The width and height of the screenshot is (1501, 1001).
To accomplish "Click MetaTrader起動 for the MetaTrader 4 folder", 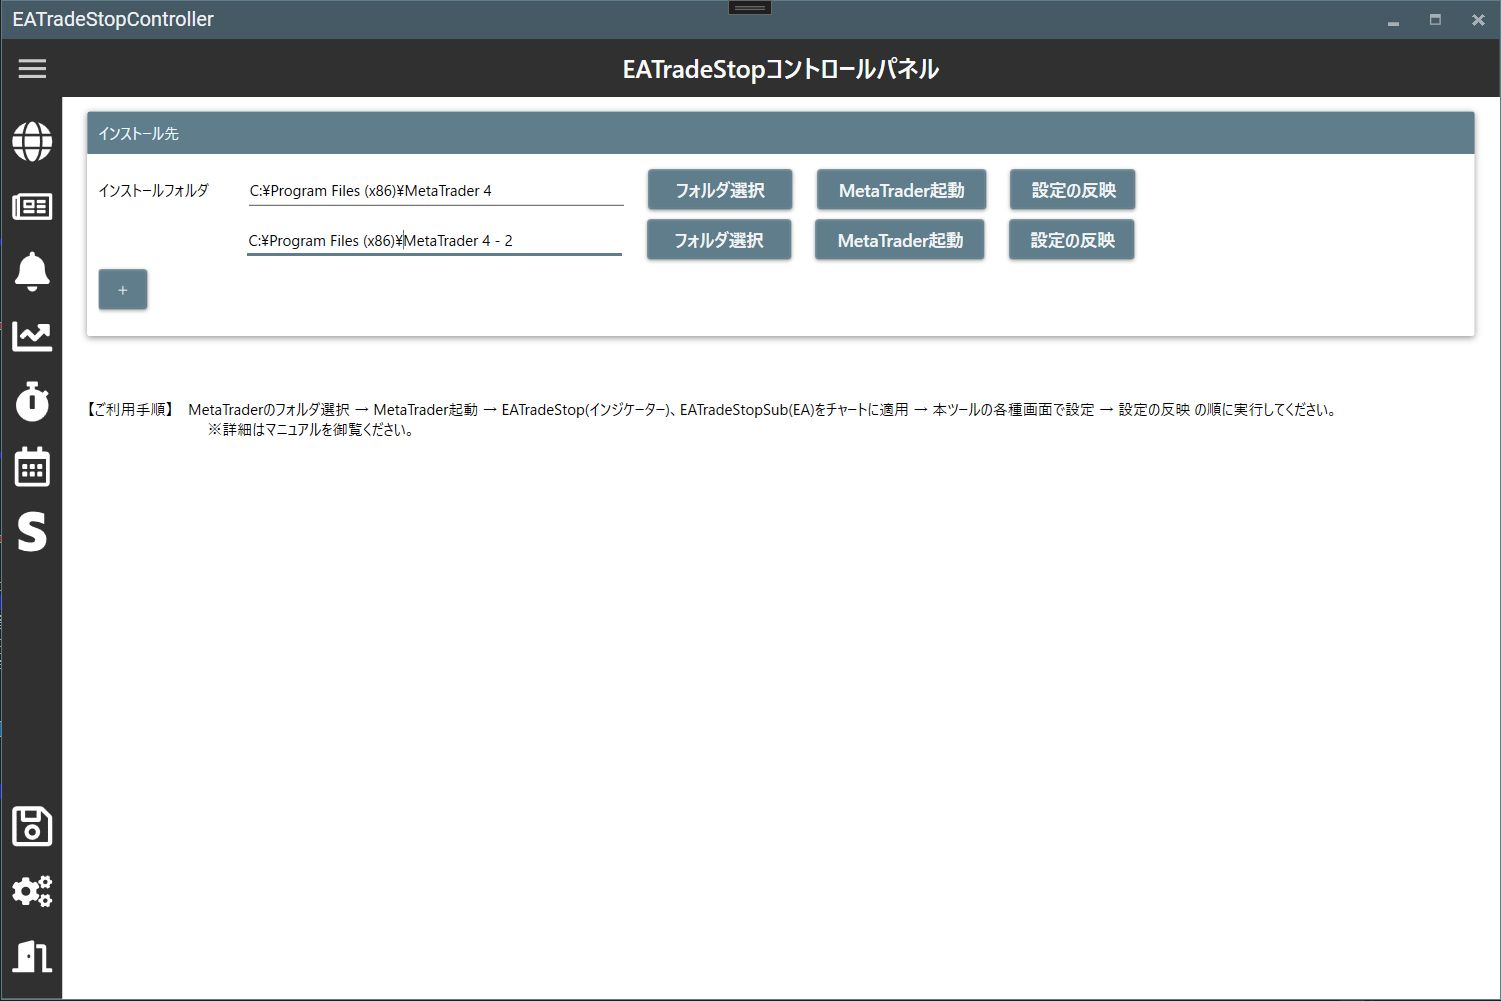I will [901, 190].
